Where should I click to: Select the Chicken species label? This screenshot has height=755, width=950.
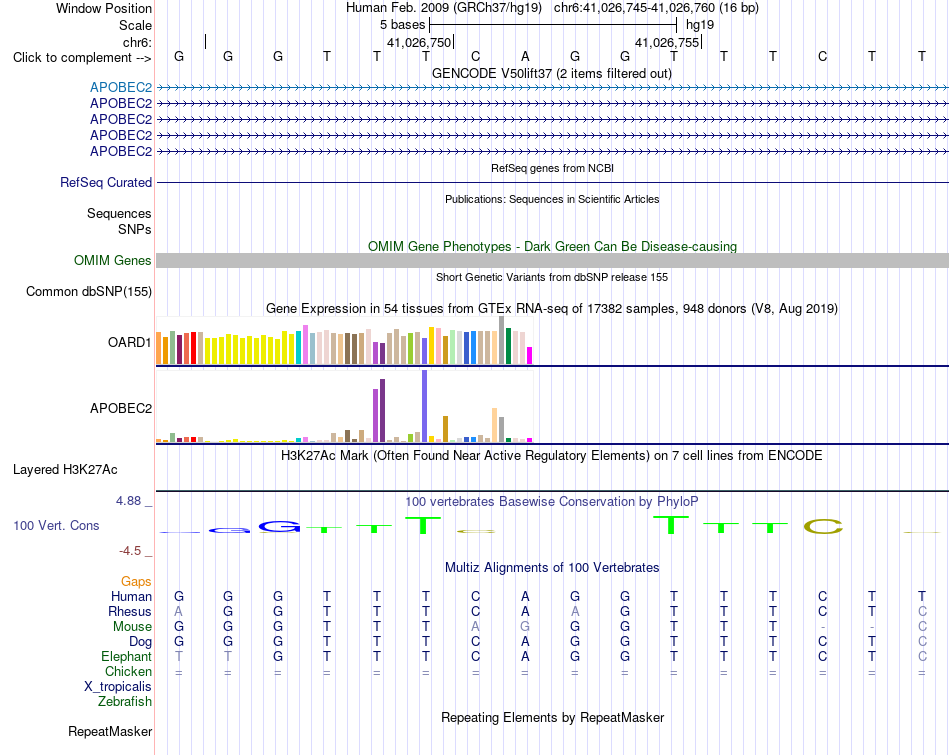[128, 671]
